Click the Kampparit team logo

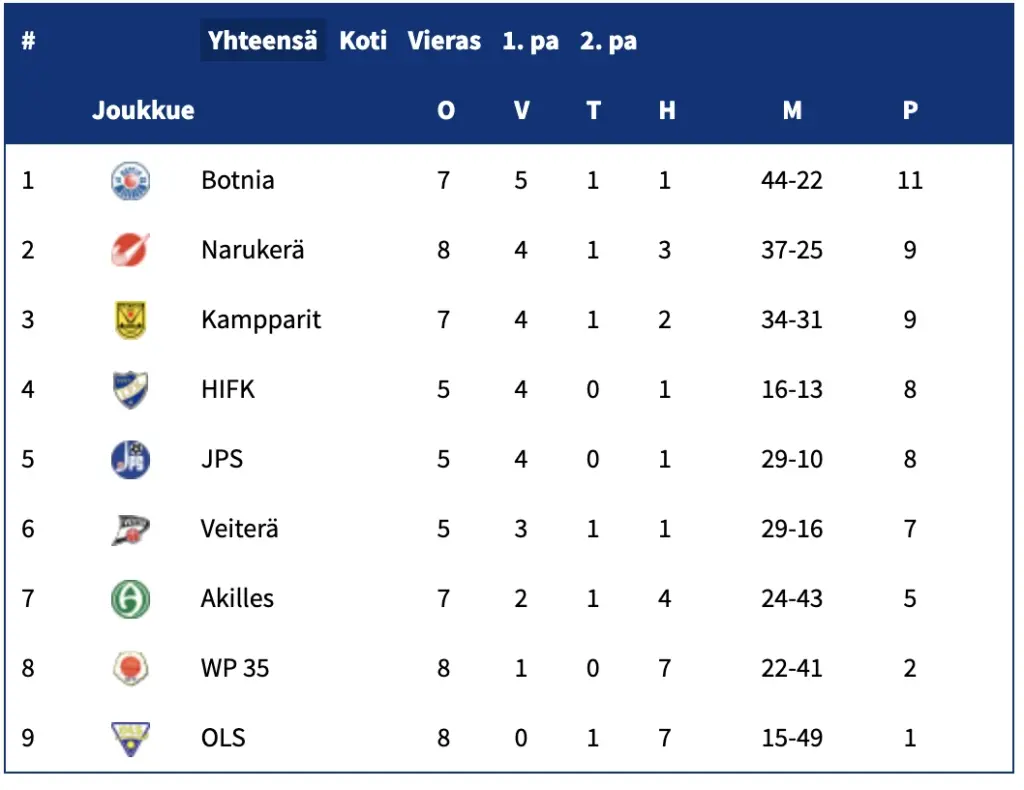tap(130, 320)
